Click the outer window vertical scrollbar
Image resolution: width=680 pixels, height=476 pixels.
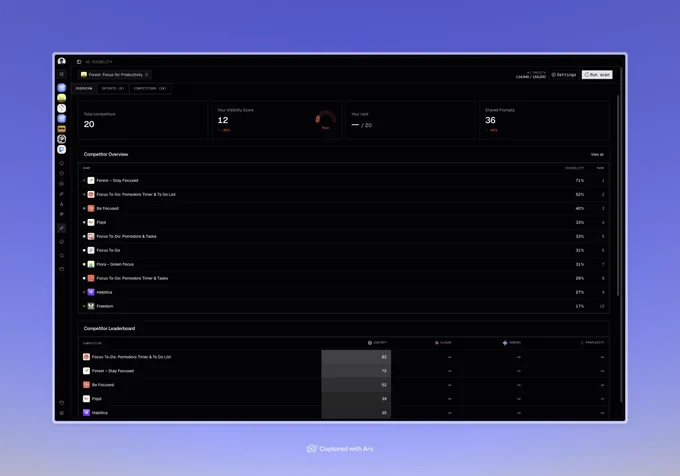(622, 234)
